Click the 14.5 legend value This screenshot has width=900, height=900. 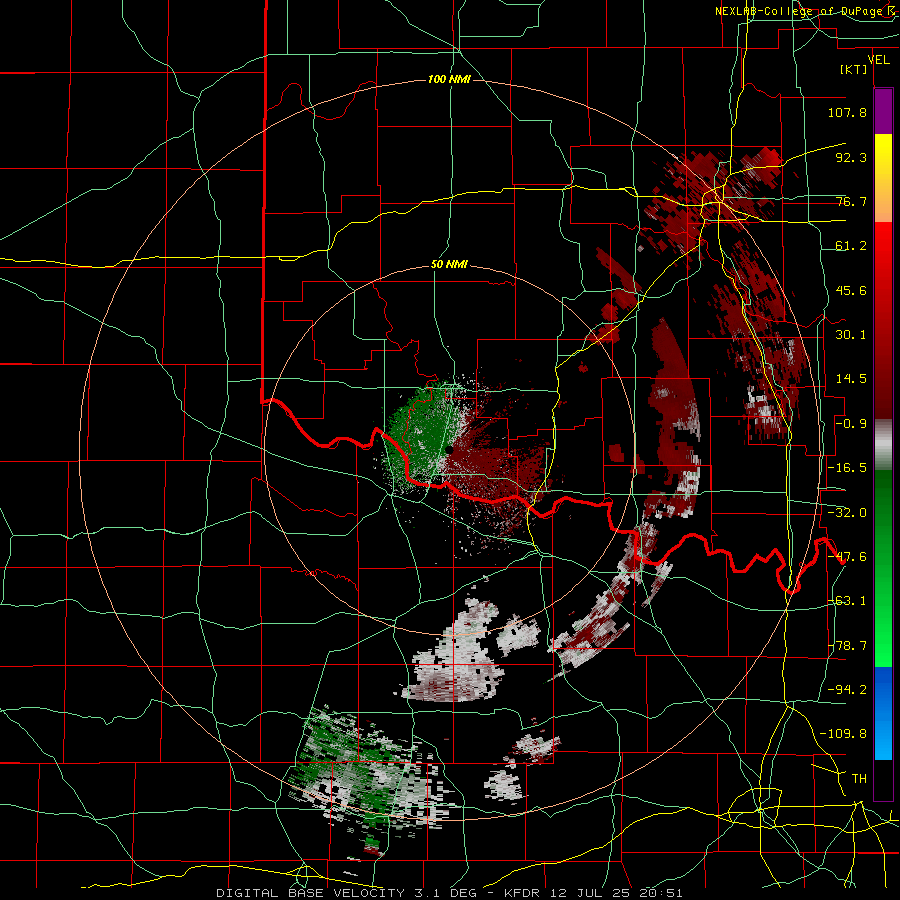pos(851,379)
